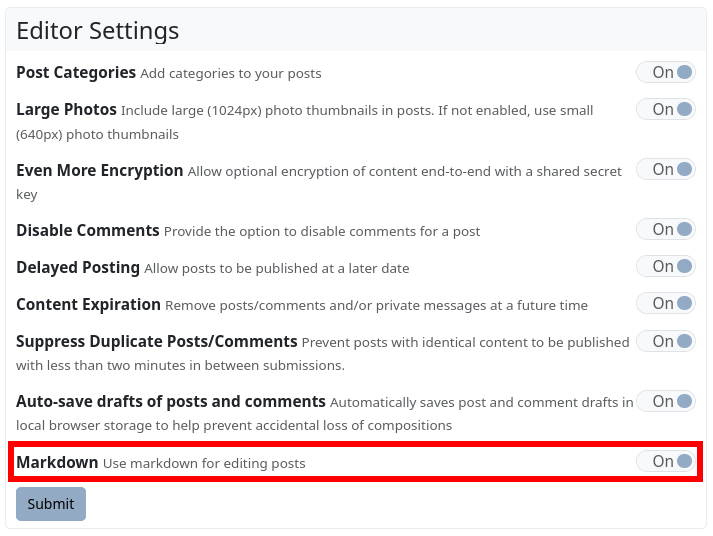713x536 pixels.
Task: Select the Large Photos label text
Action: coord(66,110)
